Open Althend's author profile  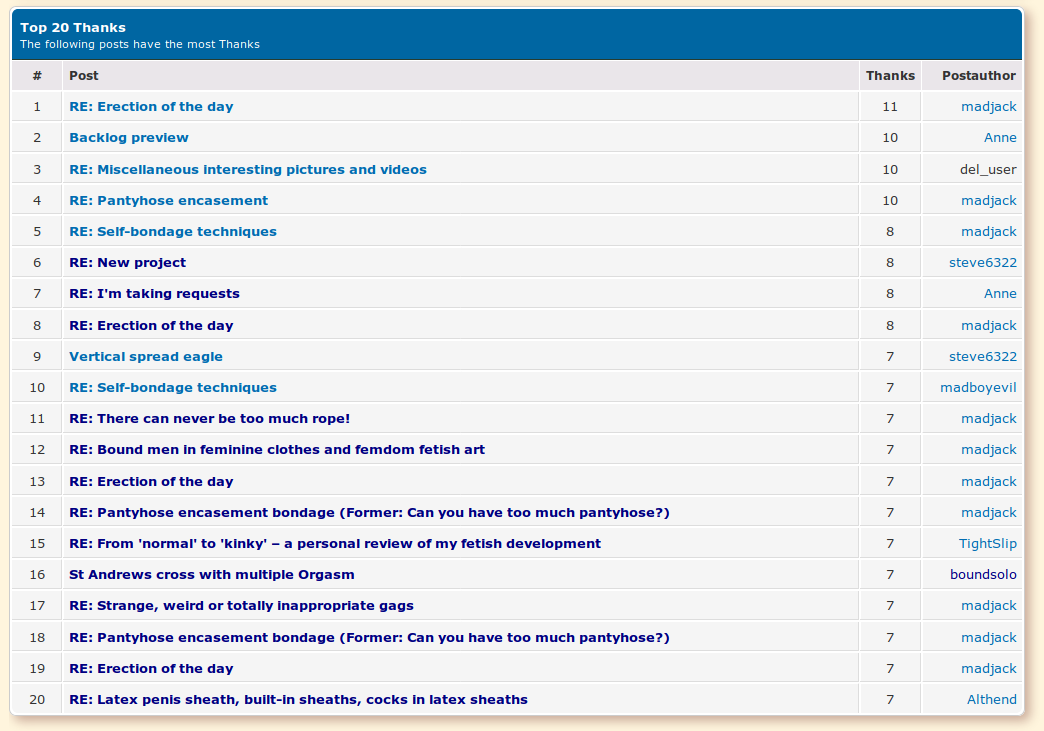[x=991, y=700]
